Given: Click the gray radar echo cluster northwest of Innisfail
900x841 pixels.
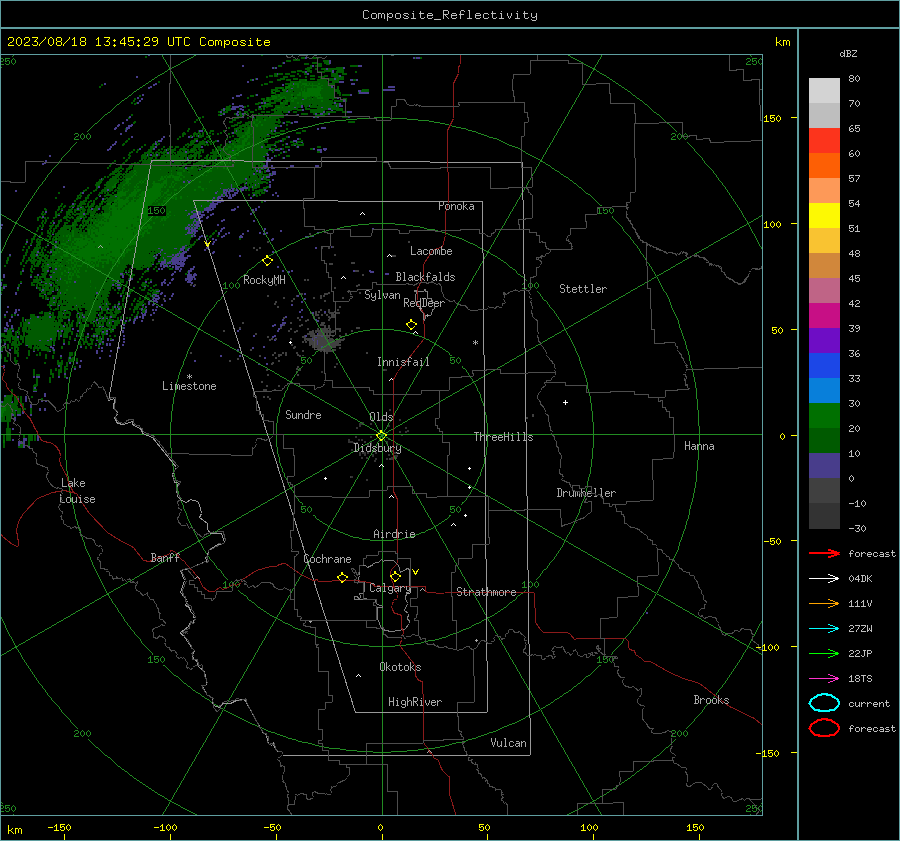Looking at the screenshot, I should click(323, 340).
